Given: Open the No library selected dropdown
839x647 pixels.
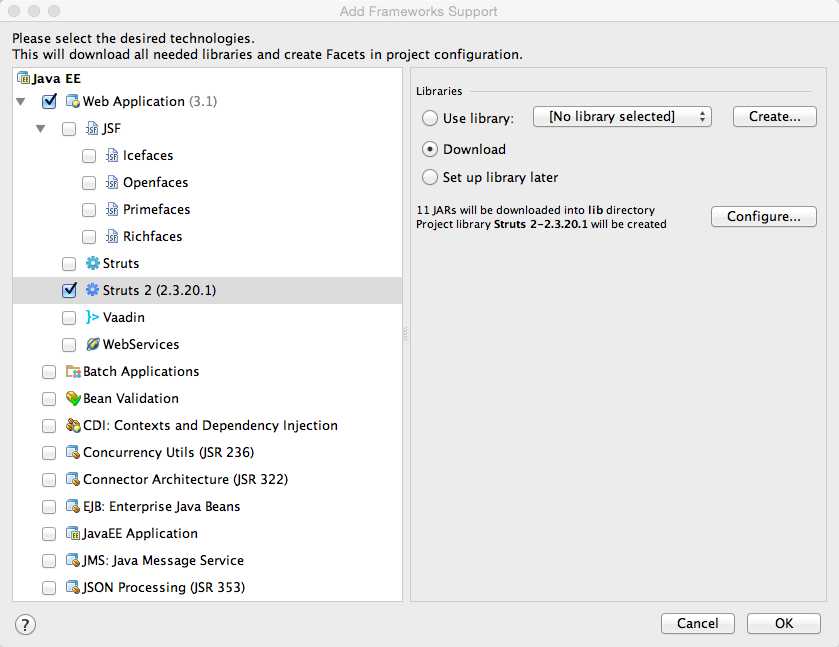Looking at the screenshot, I should click(622, 117).
